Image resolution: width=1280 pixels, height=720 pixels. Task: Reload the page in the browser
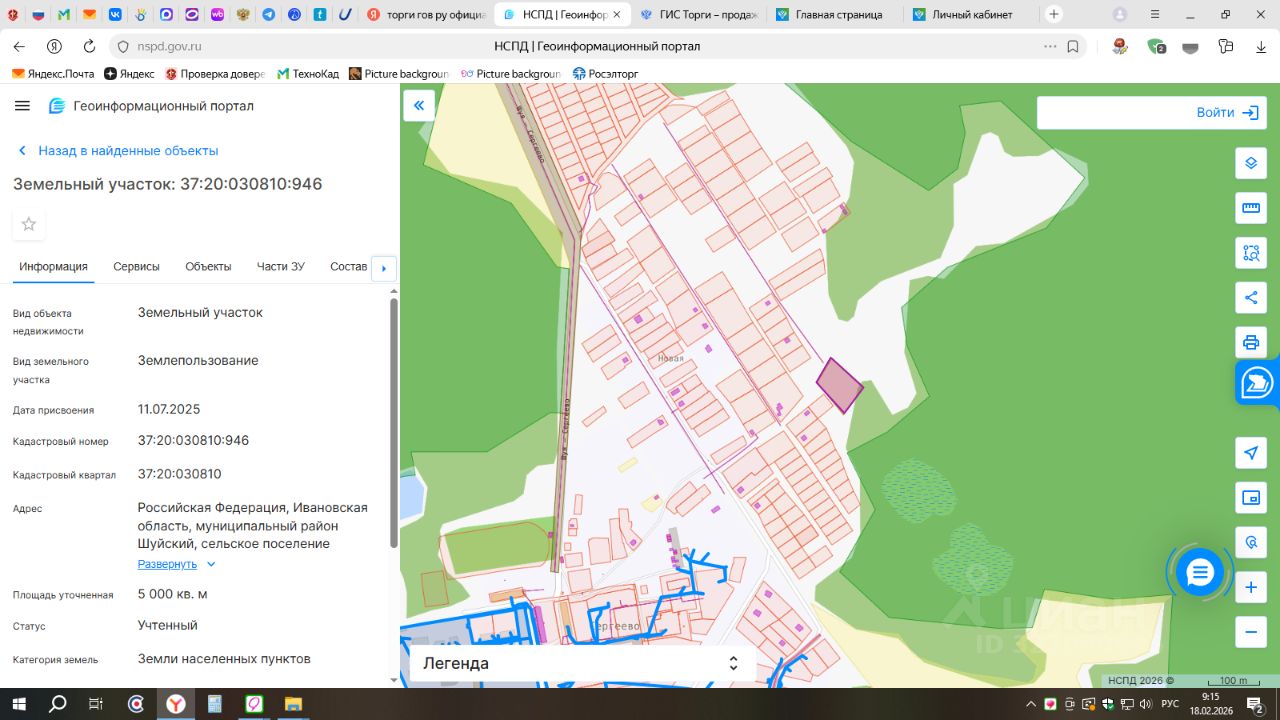[89, 46]
